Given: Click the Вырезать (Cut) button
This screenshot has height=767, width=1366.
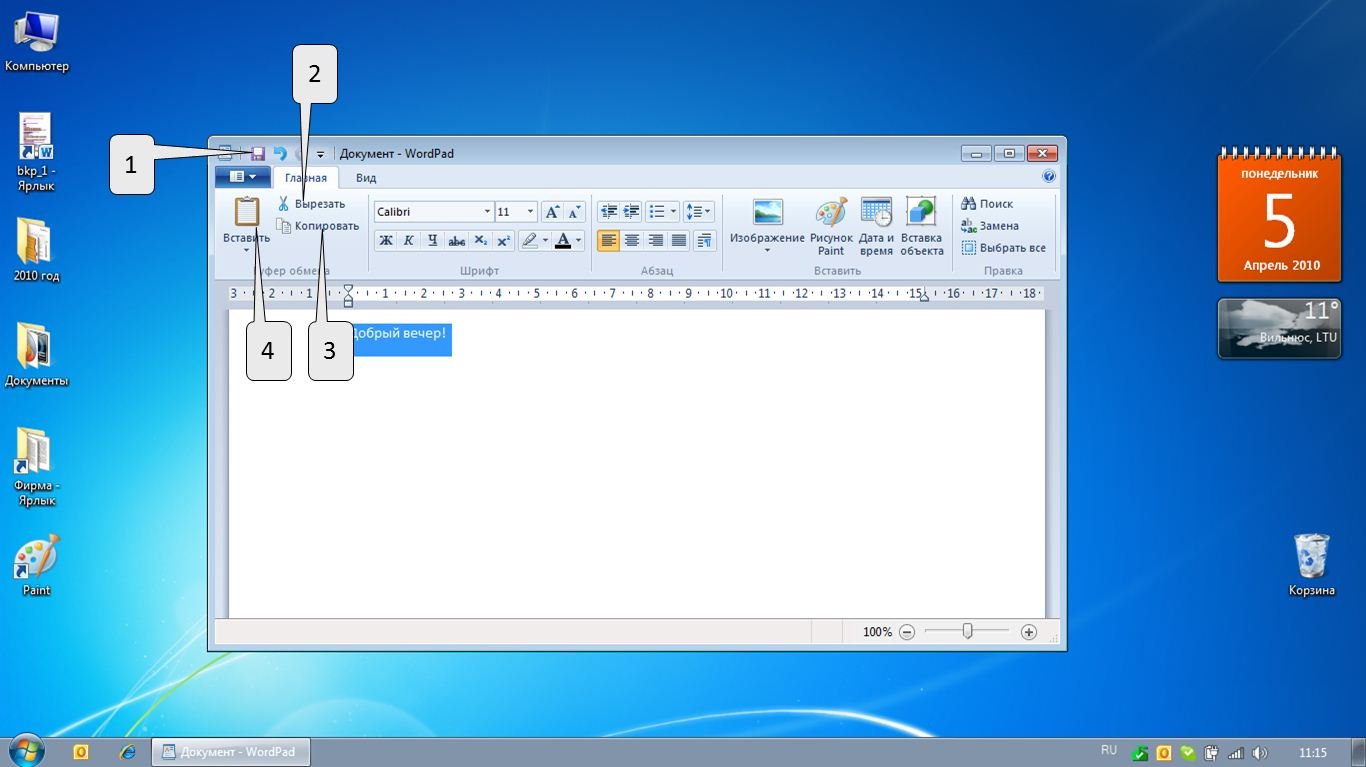Looking at the screenshot, I should click(x=311, y=204).
